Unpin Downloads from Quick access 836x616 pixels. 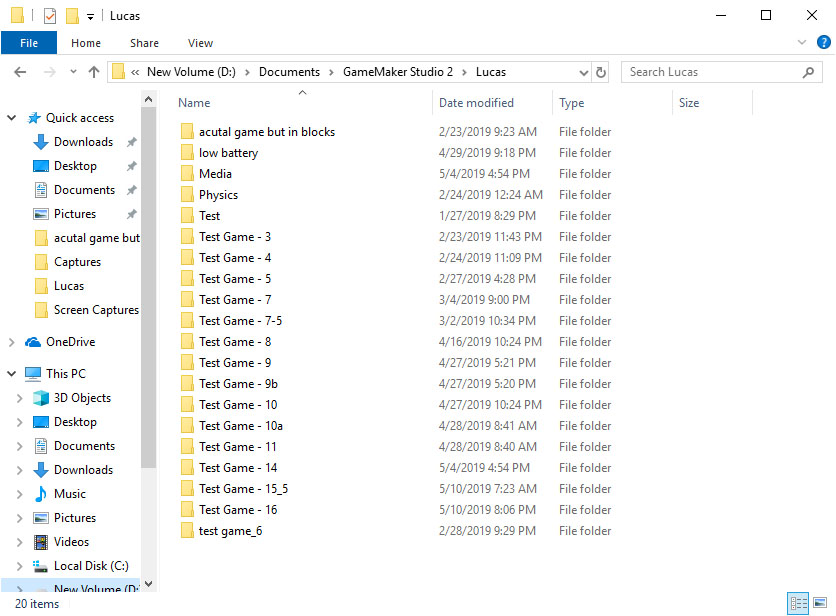click(x=130, y=141)
